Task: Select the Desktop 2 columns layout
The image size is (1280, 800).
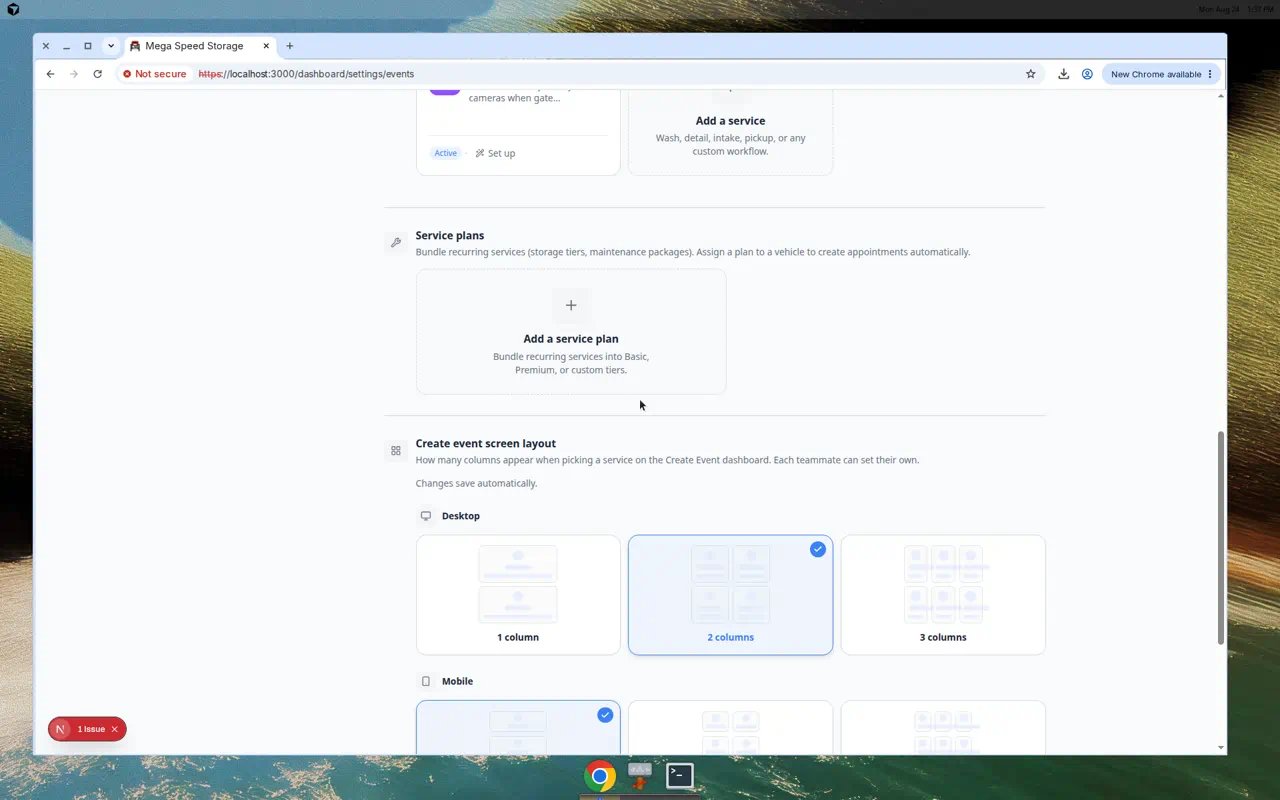Action: 730,595
